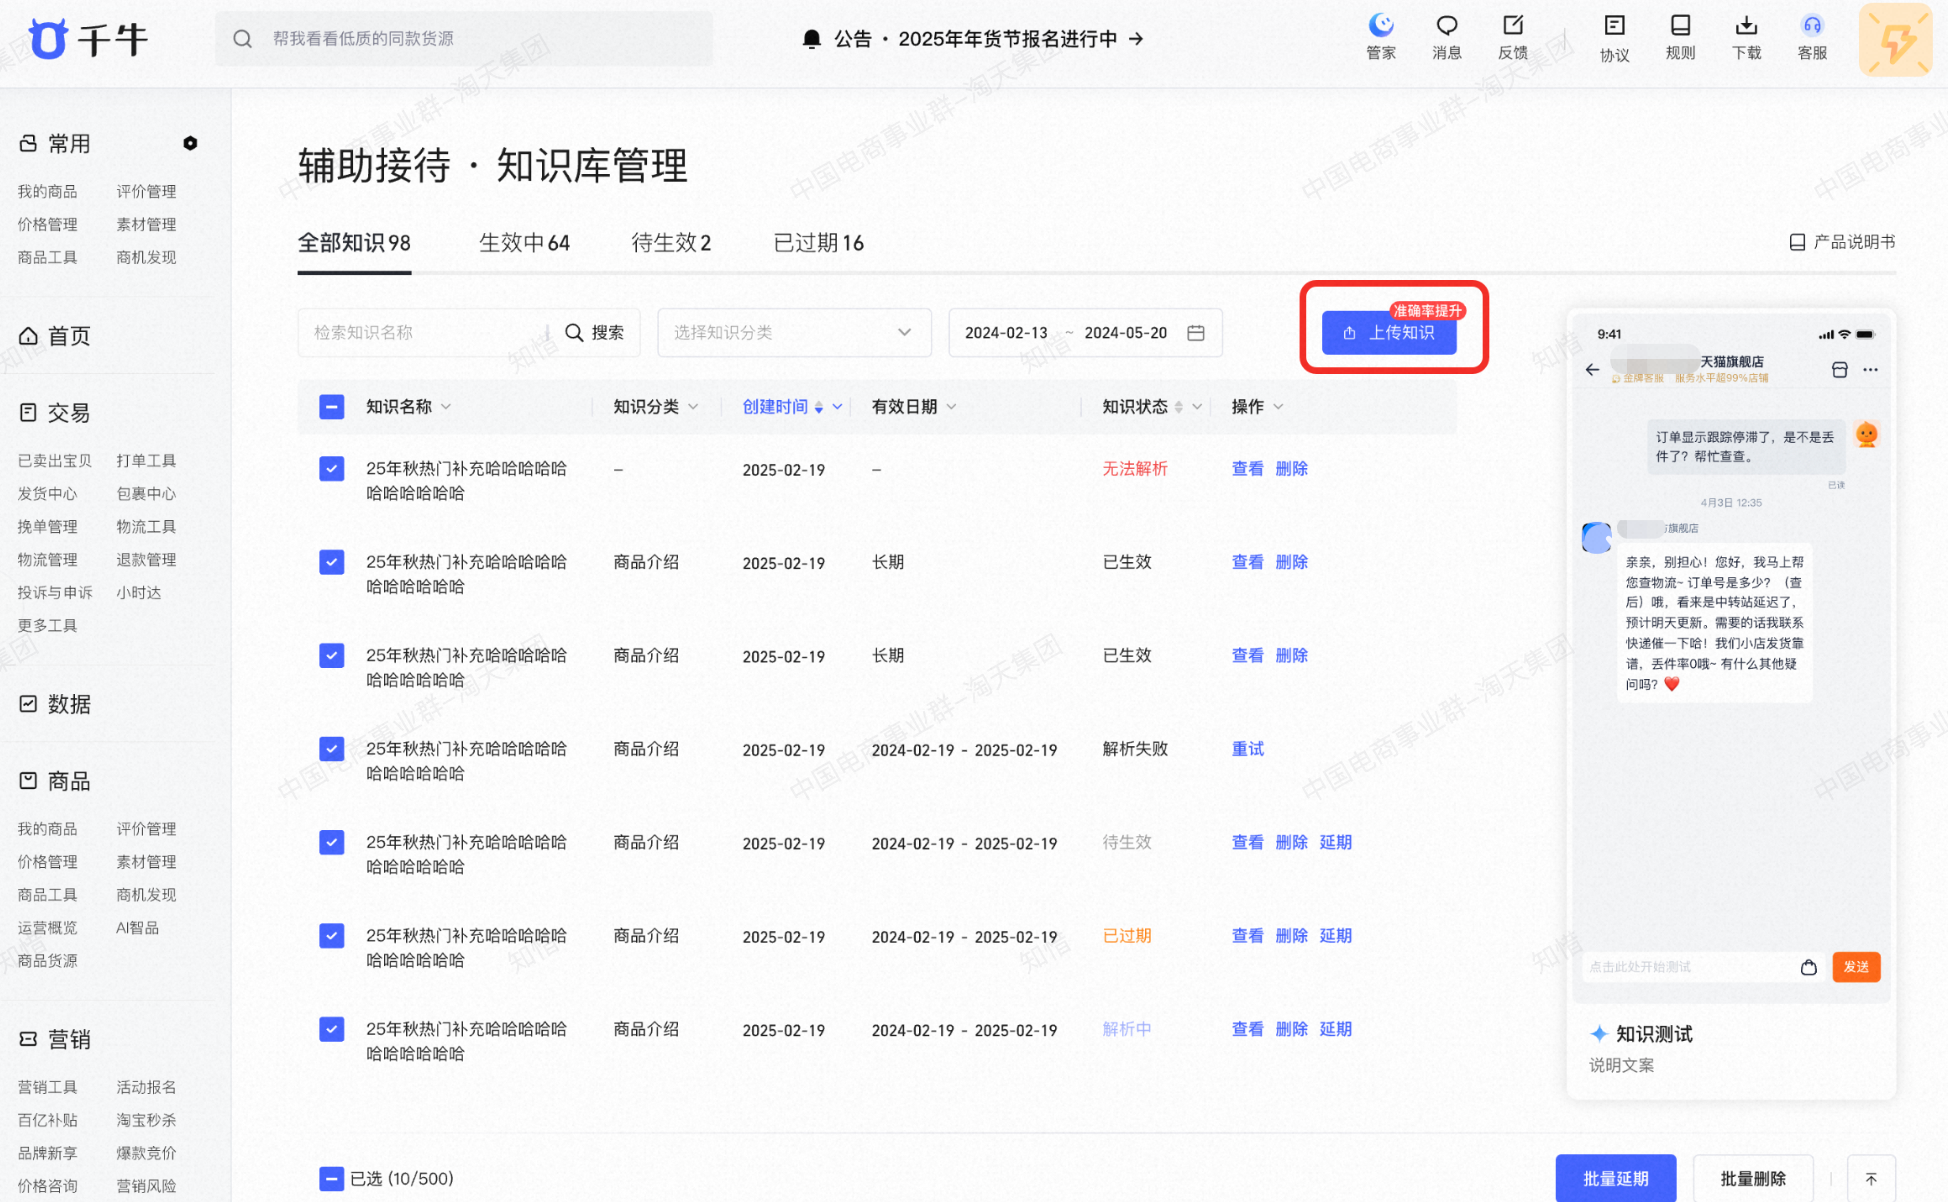This screenshot has width=1948, height=1202.
Task: Uncheck the row with status 解析失败
Action: tap(332, 749)
